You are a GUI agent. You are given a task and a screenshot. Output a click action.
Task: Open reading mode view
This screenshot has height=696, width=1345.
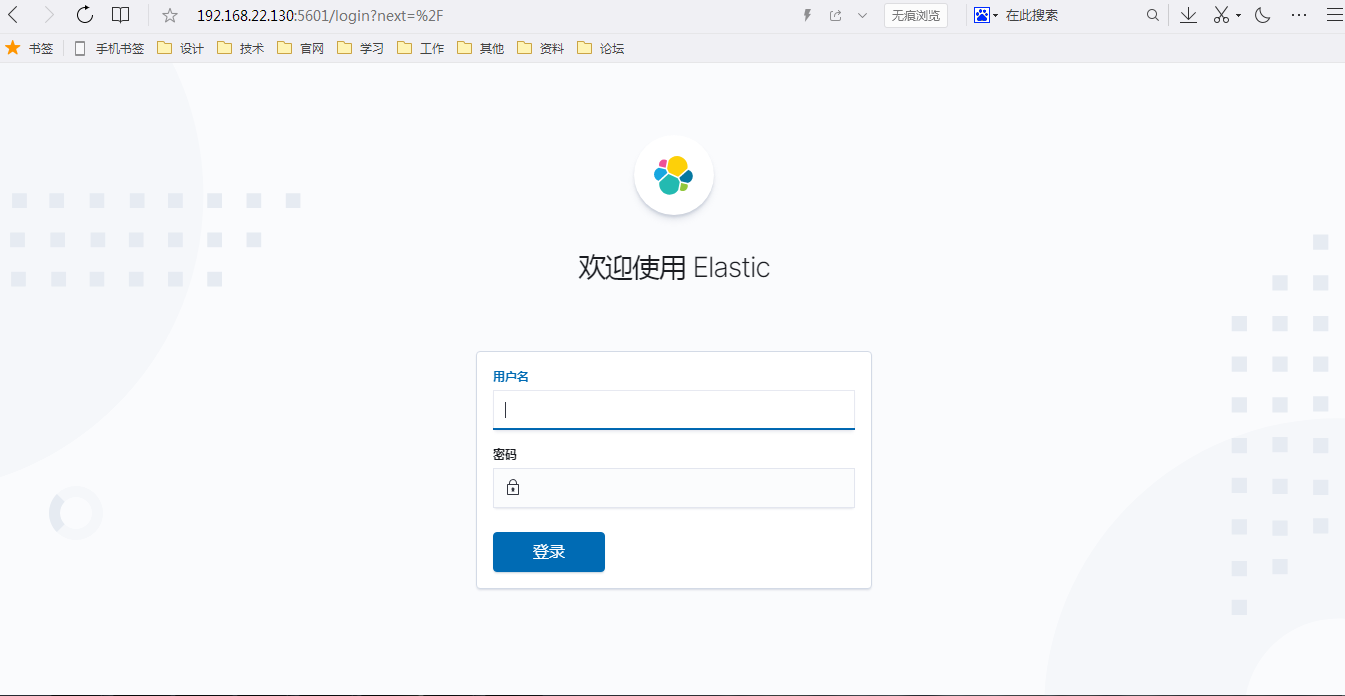pyautogui.click(x=120, y=15)
